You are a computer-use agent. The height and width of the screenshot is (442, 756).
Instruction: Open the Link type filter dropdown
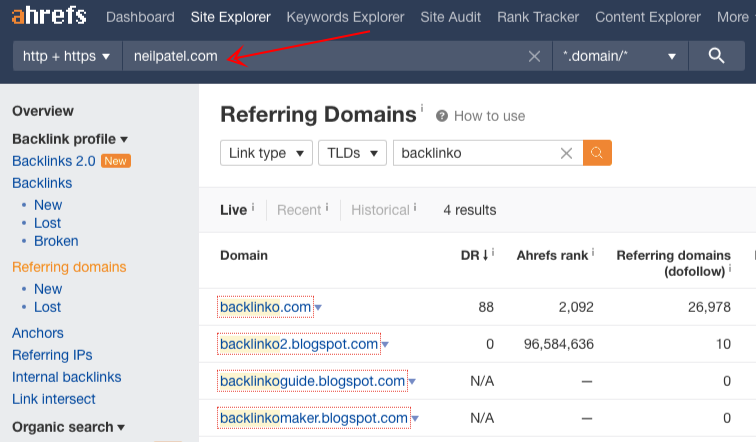pyautogui.click(x=266, y=153)
